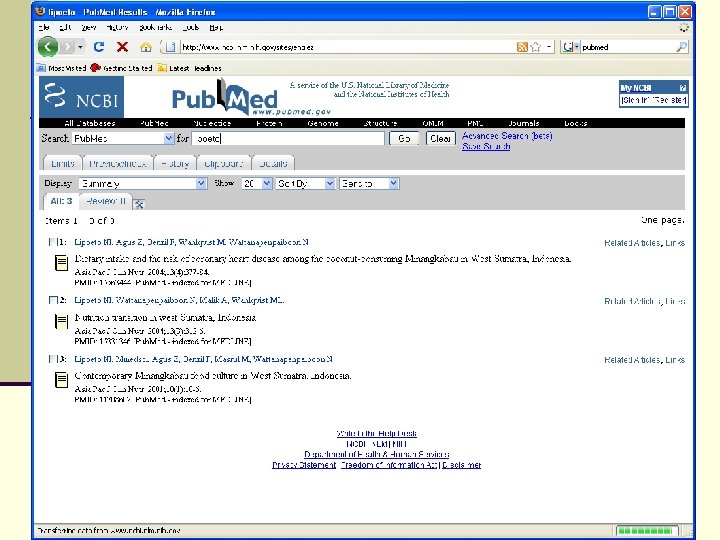The image size is (720, 540).
Task: Select the All: 3 results tab
Action: 61,201
